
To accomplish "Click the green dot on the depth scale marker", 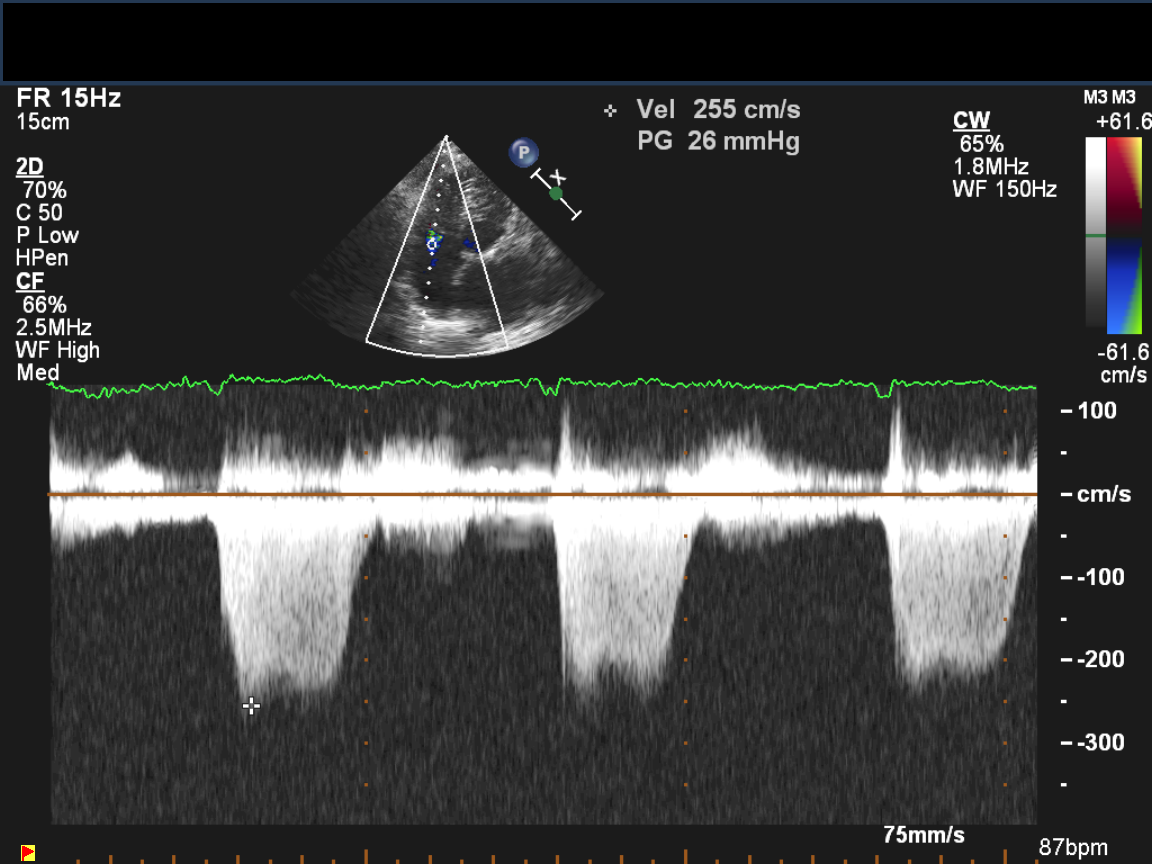I will click(556, 193).
